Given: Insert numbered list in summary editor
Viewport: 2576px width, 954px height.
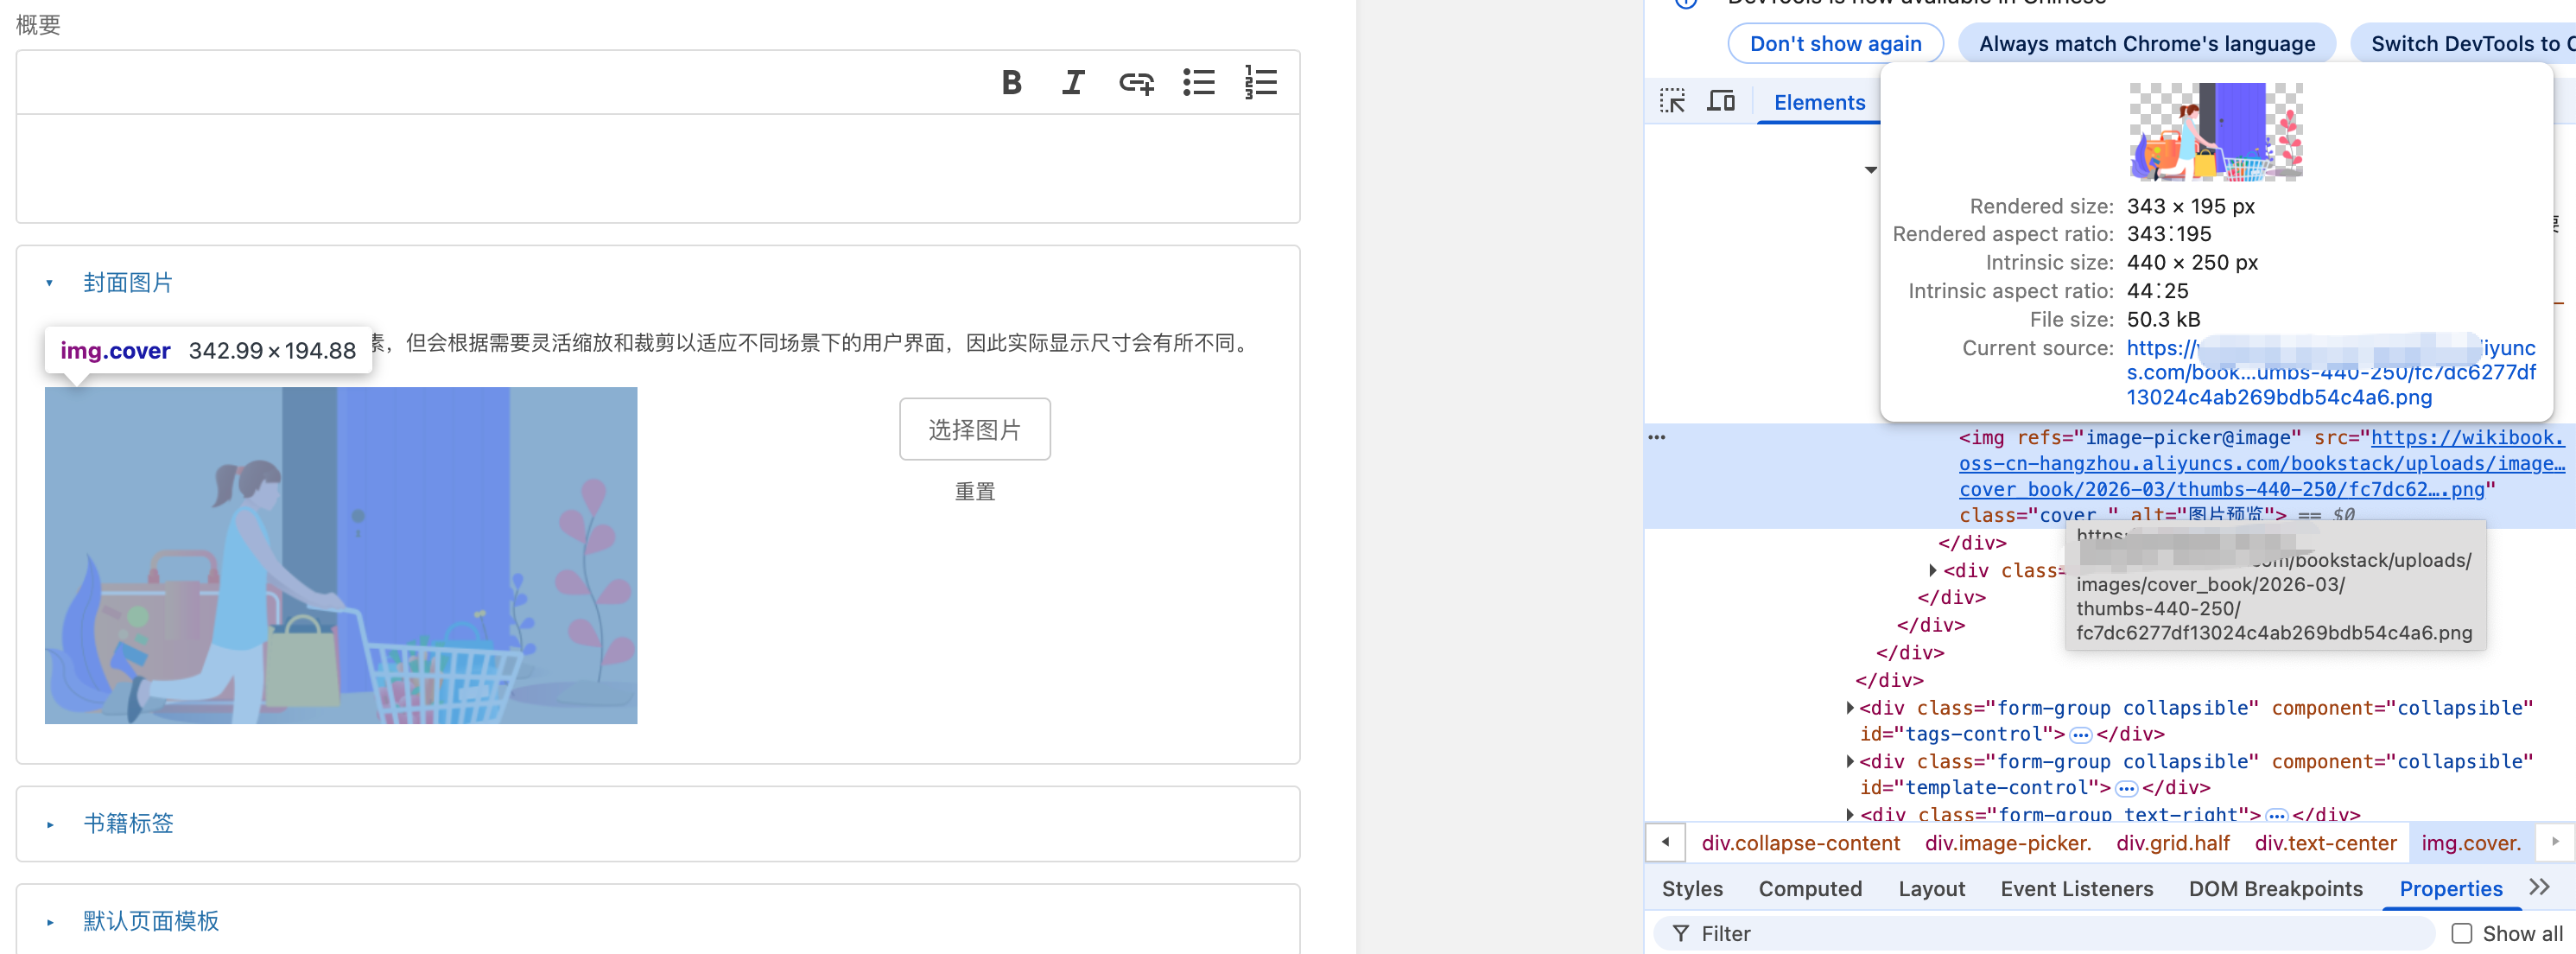Looking at the screenshot, I should 1260,83.
